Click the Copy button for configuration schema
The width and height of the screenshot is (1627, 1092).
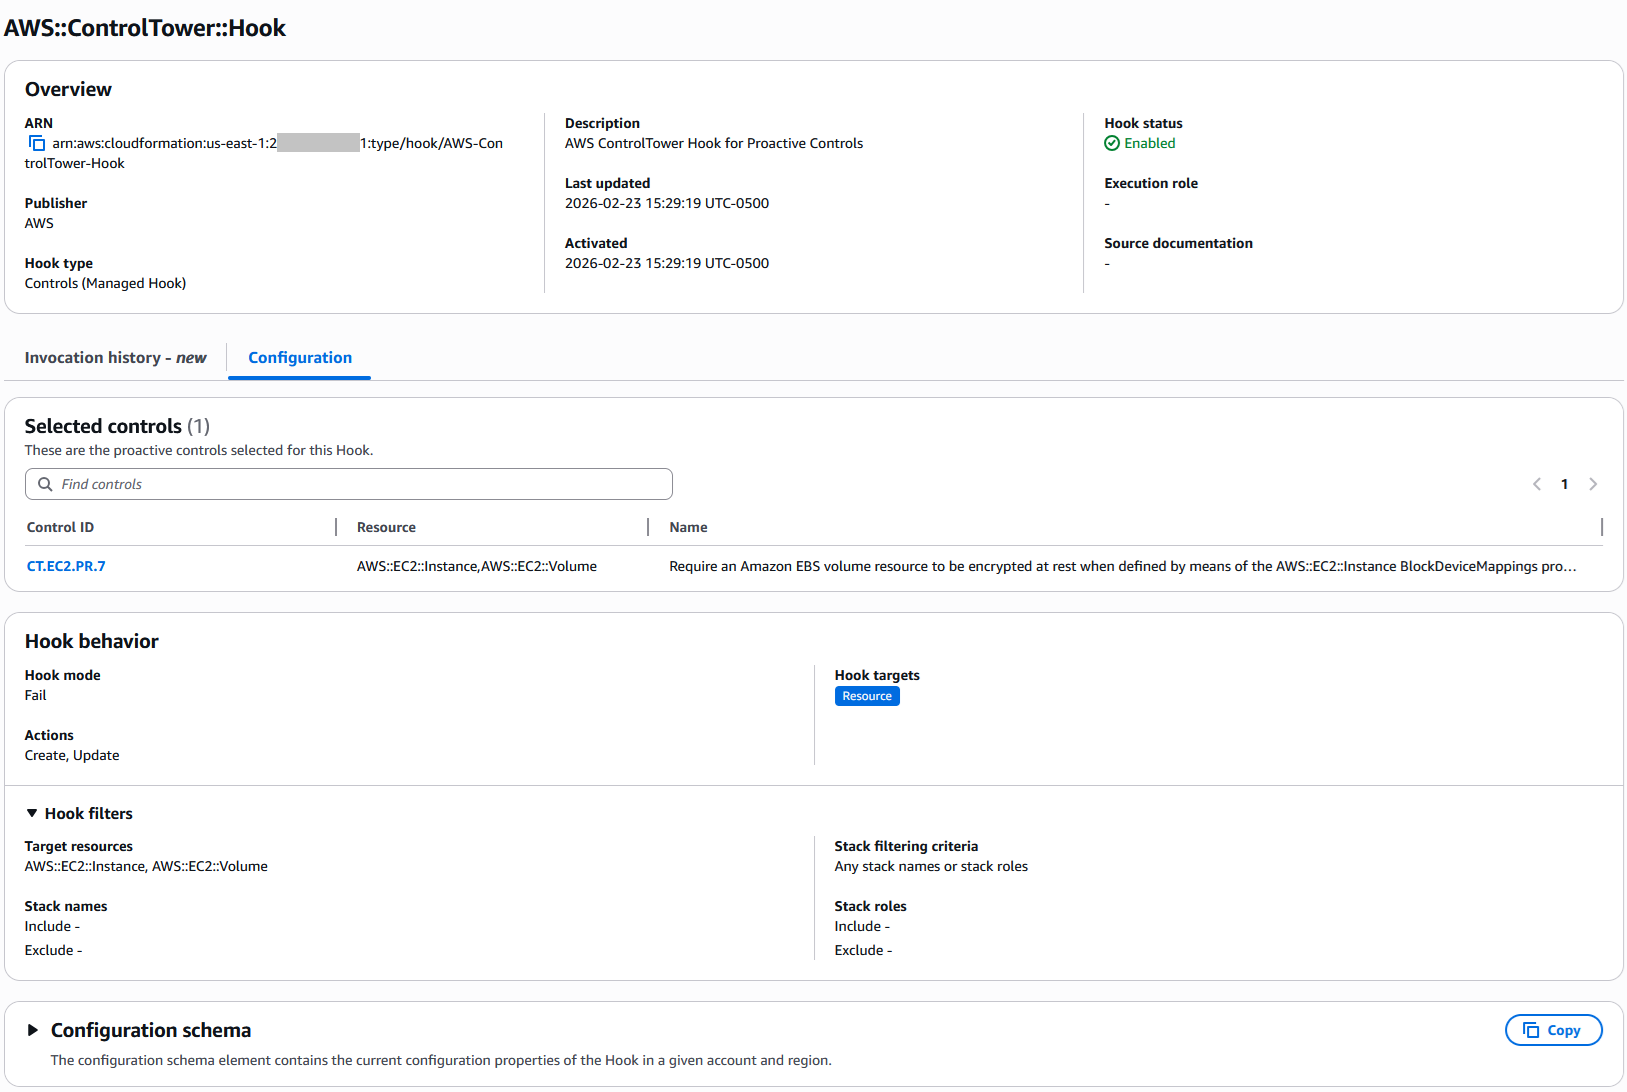coord(1553,1030)
